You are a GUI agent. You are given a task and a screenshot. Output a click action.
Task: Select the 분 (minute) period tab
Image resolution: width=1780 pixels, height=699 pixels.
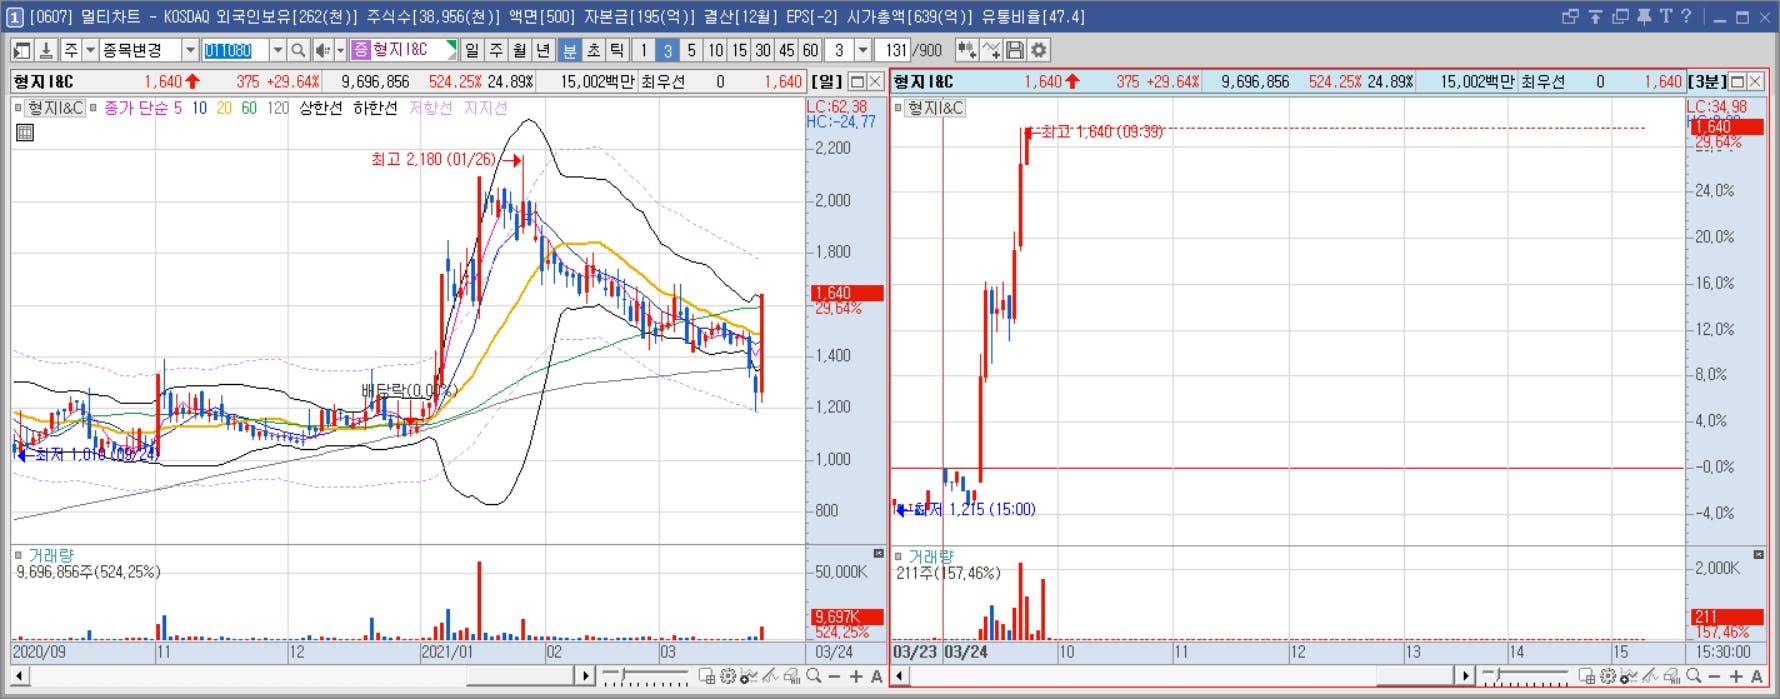point(569,50)
